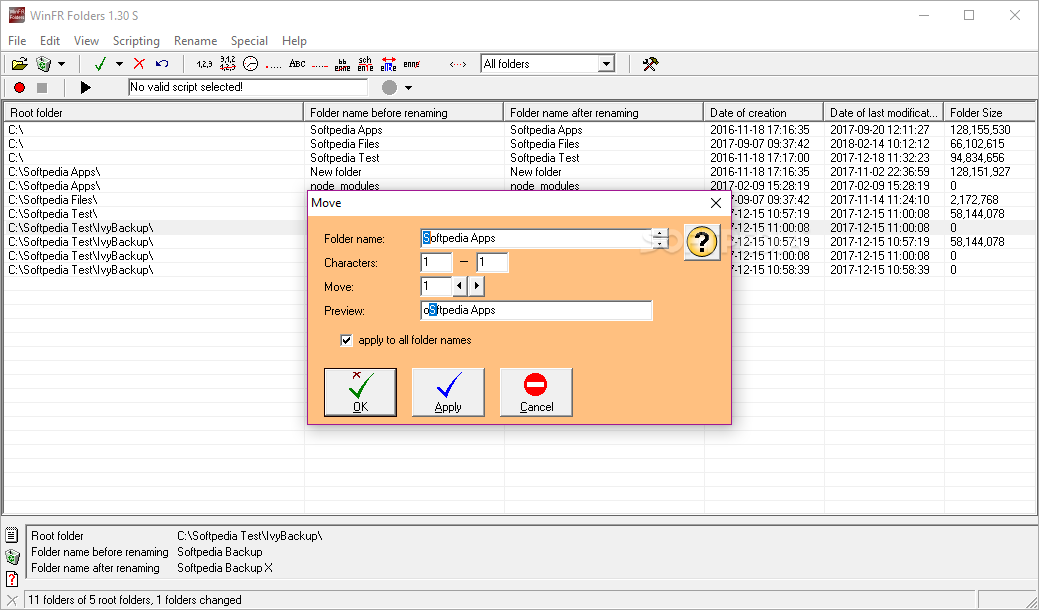
Task: Click the first Characters number field
Action: point(436,262)
